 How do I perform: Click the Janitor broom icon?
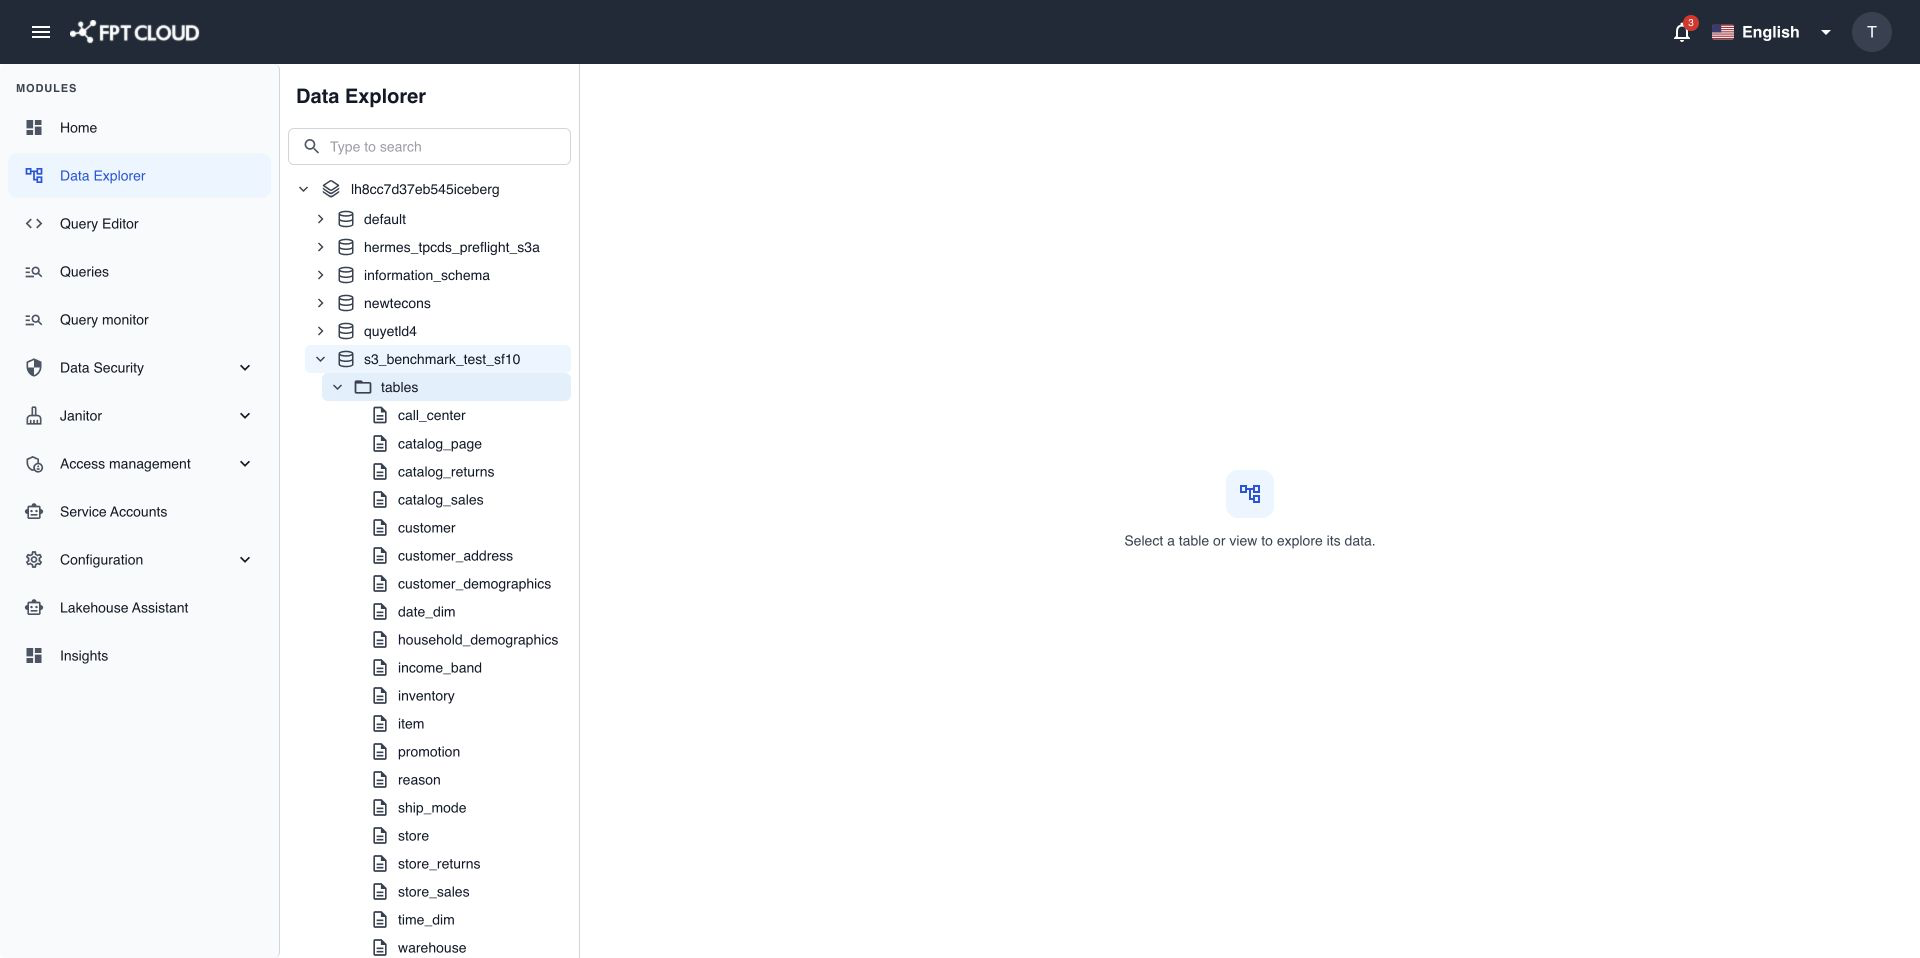point(34,416)
